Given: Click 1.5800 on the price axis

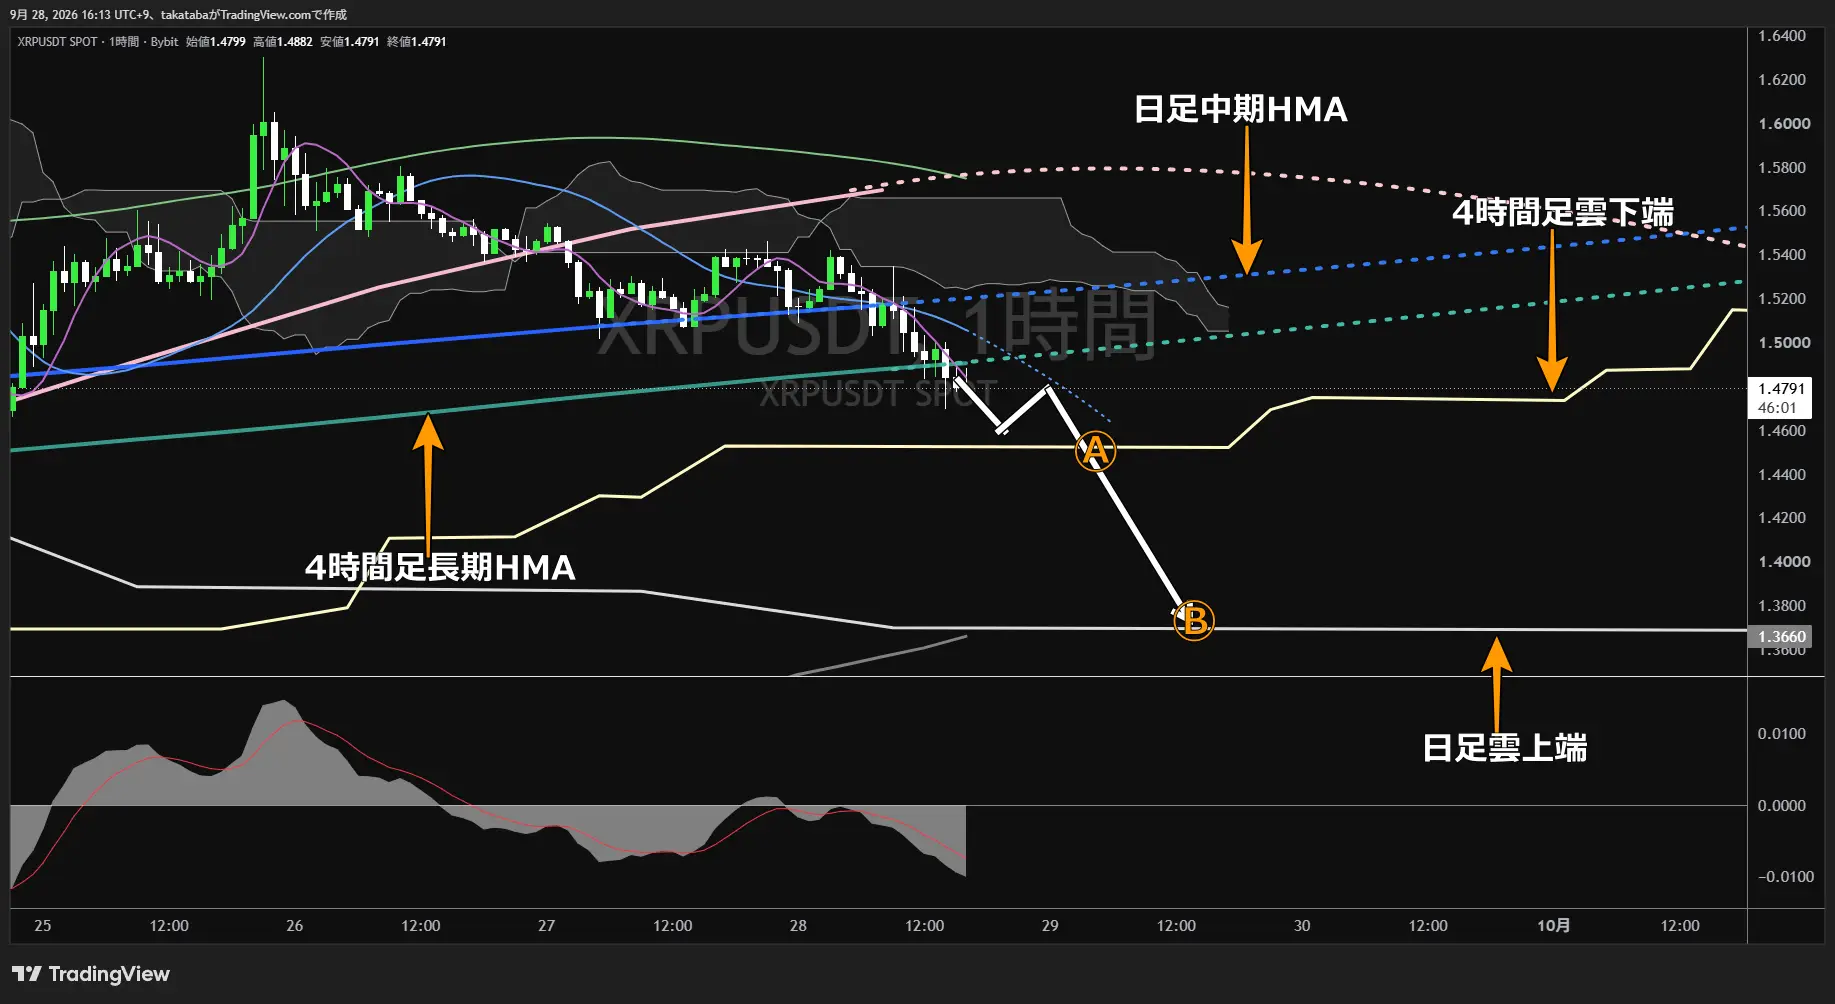Looking at the screenshot, I should pyautogui.click(x=1782, y=168).
